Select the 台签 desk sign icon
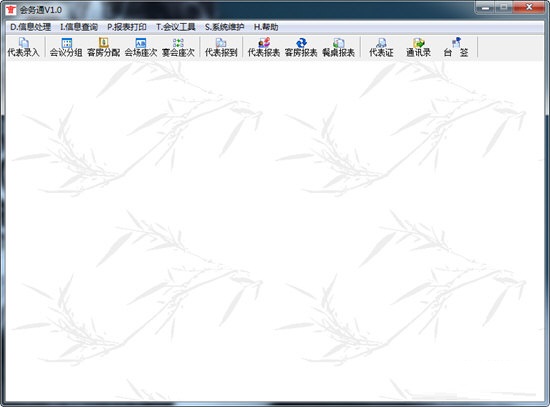This screenshot has height=407, width=550. (456, 47)
